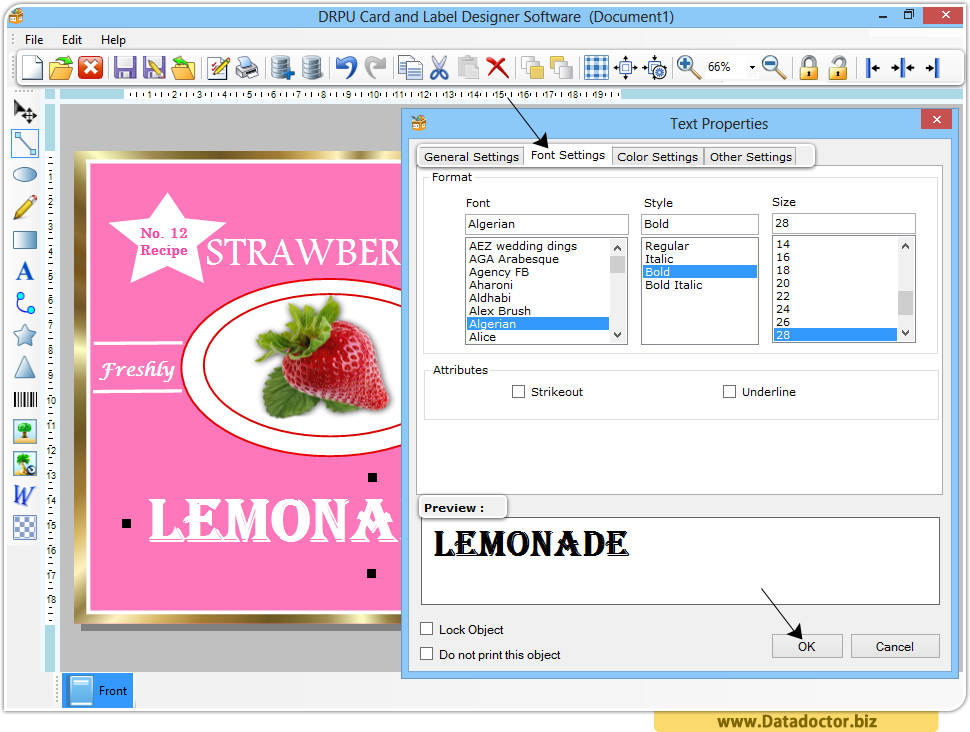Screen dimensions: 970x732
Task: Enable the Lock Object checkbox
Action: coord(427,629)
